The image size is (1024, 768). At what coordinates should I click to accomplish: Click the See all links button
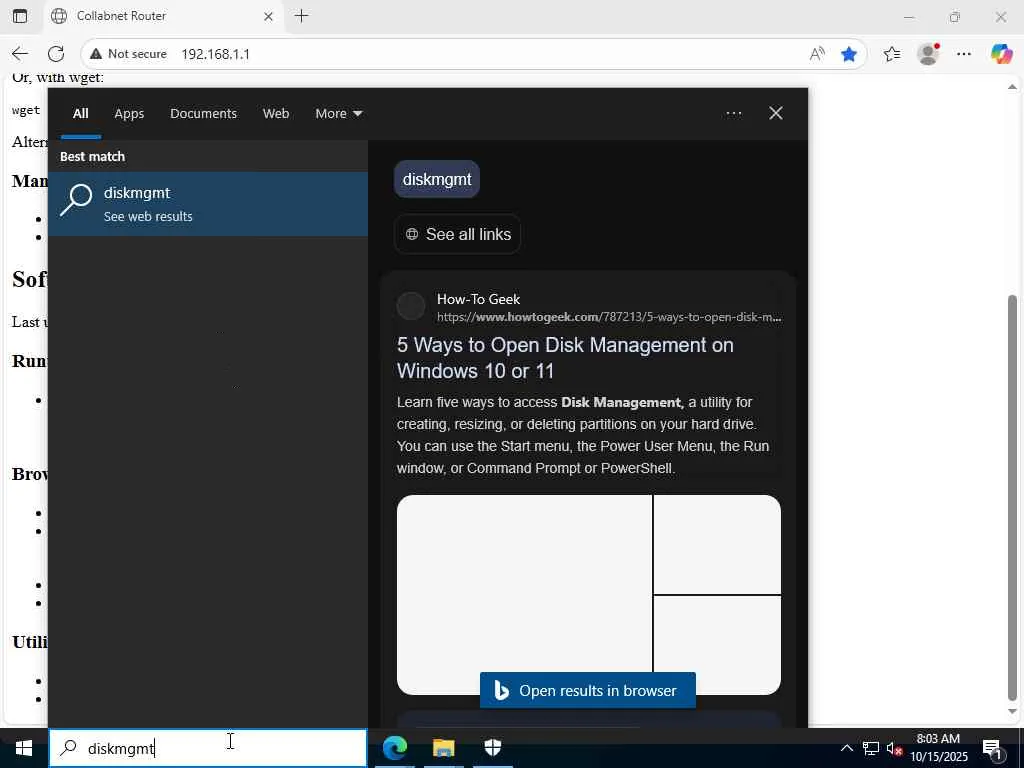tap(457, 234)
